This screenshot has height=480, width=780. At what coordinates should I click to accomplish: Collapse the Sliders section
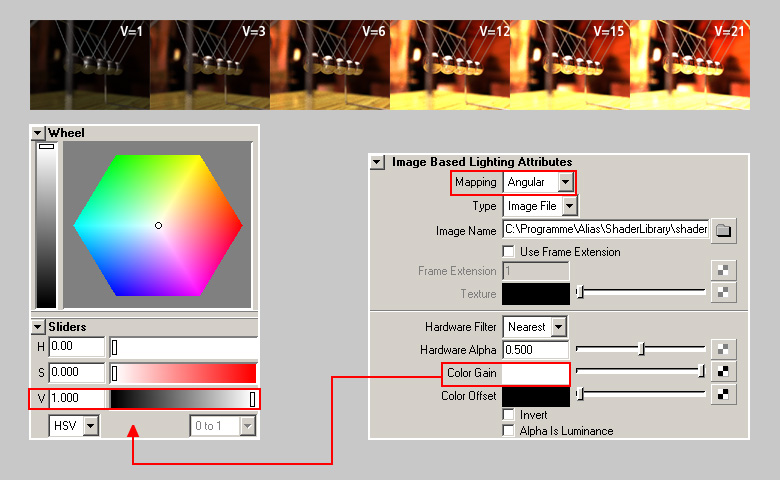(x=38, y=327)
